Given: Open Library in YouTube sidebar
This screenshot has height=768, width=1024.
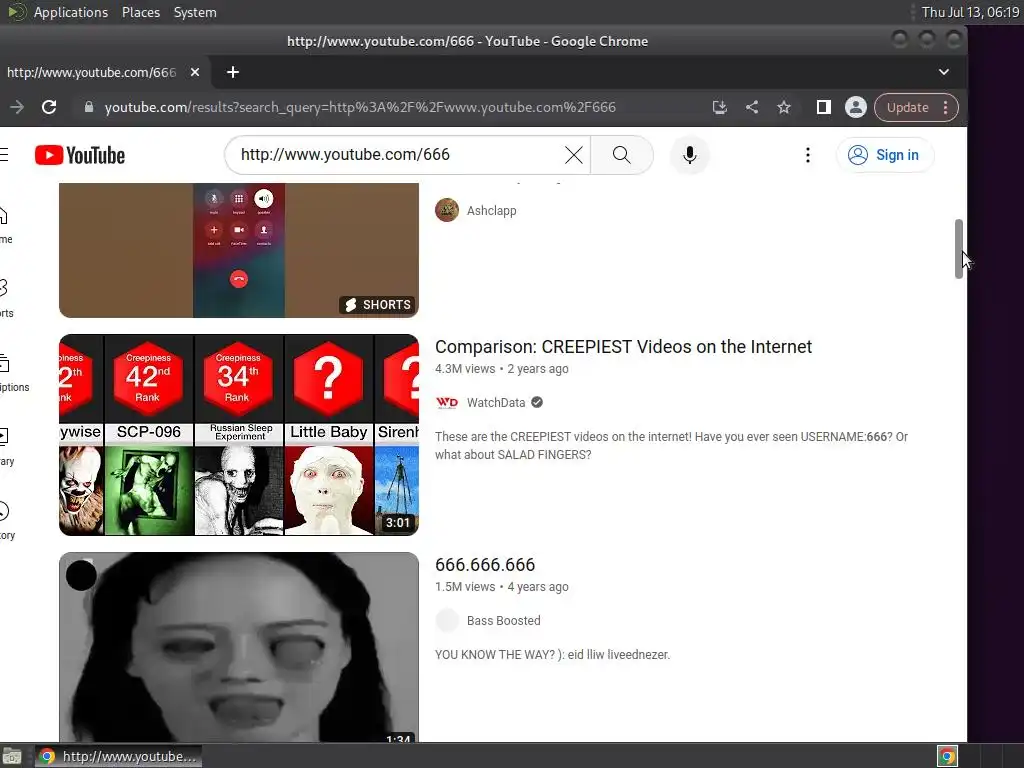Looking at the screenshot, I should coord(5,447).
